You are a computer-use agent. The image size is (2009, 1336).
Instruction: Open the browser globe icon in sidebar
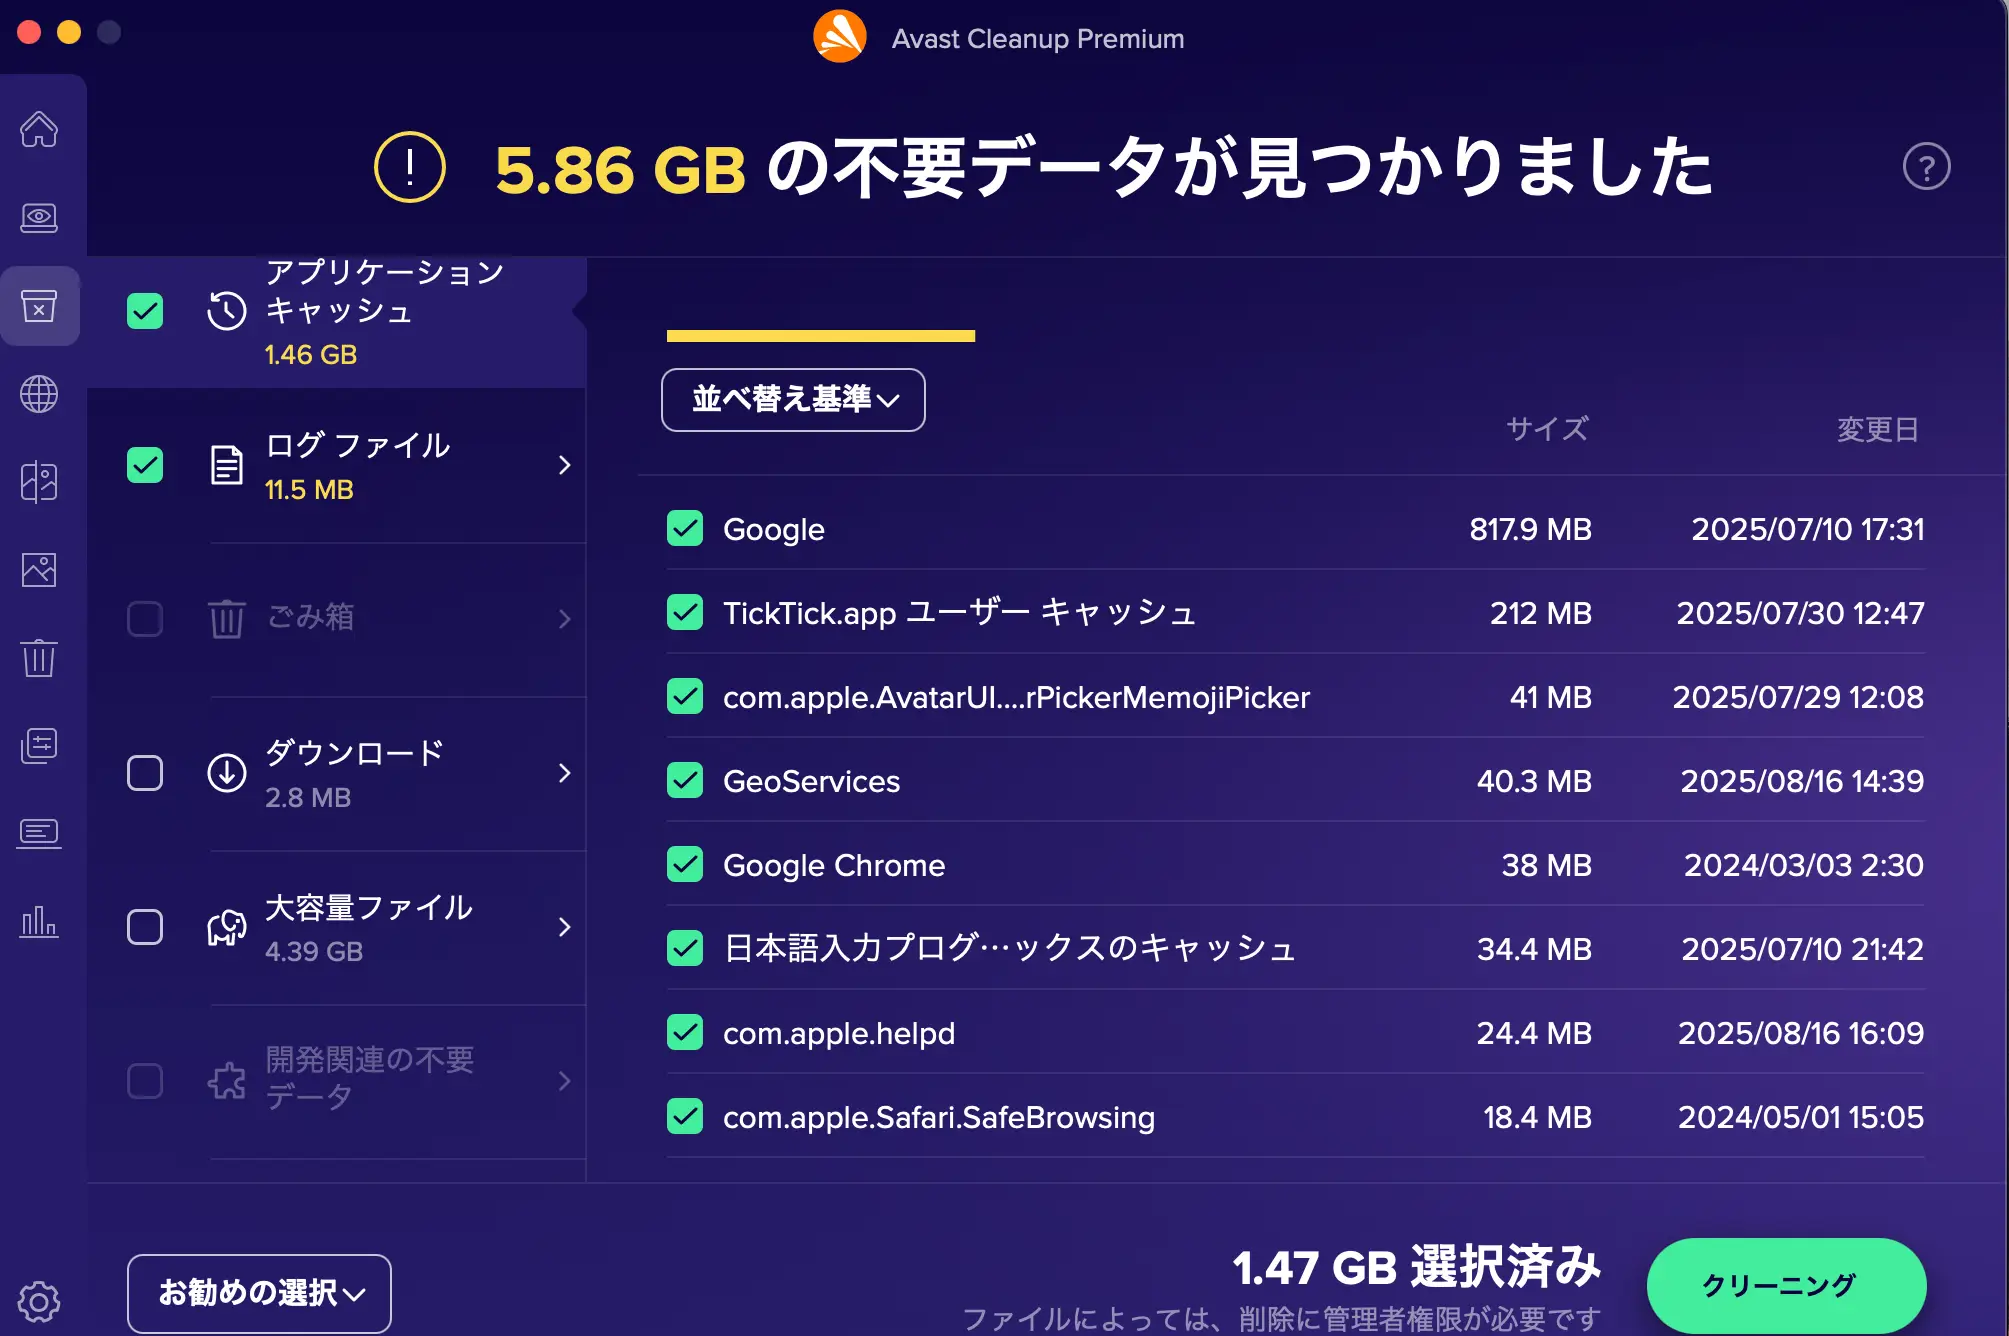pos(39,394)
